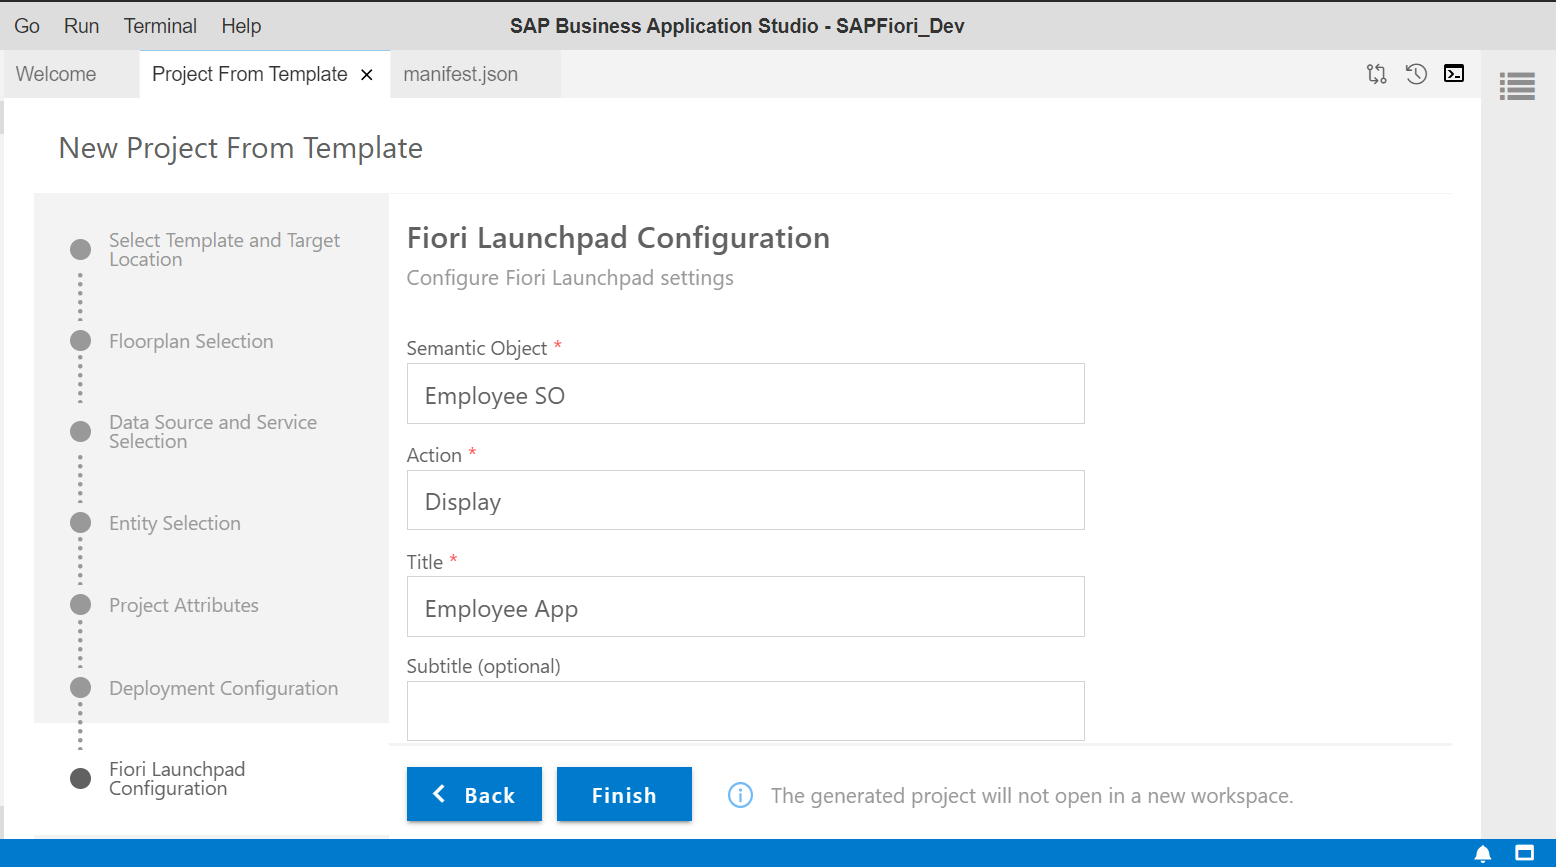Switch to the manifest.json tab
The image size is (1556, 867).
click(461, 74)
